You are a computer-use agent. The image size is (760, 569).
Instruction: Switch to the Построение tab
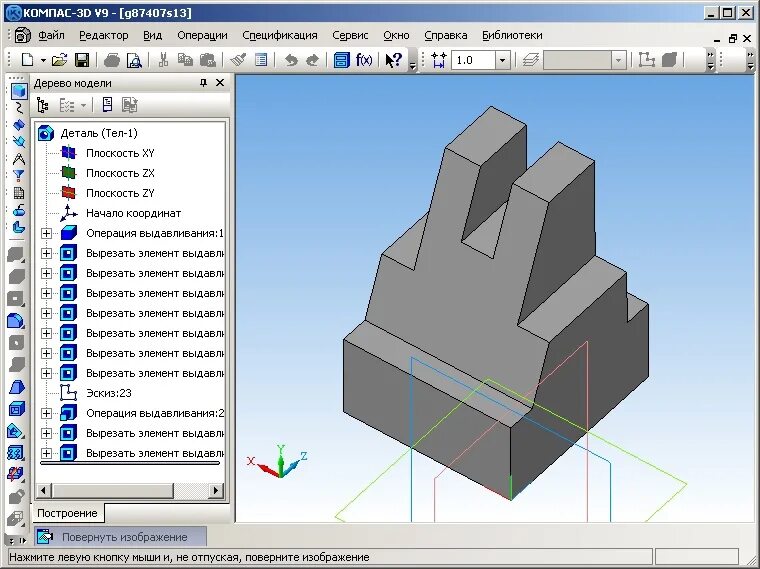pyautogui.click(x=67, y=513)
